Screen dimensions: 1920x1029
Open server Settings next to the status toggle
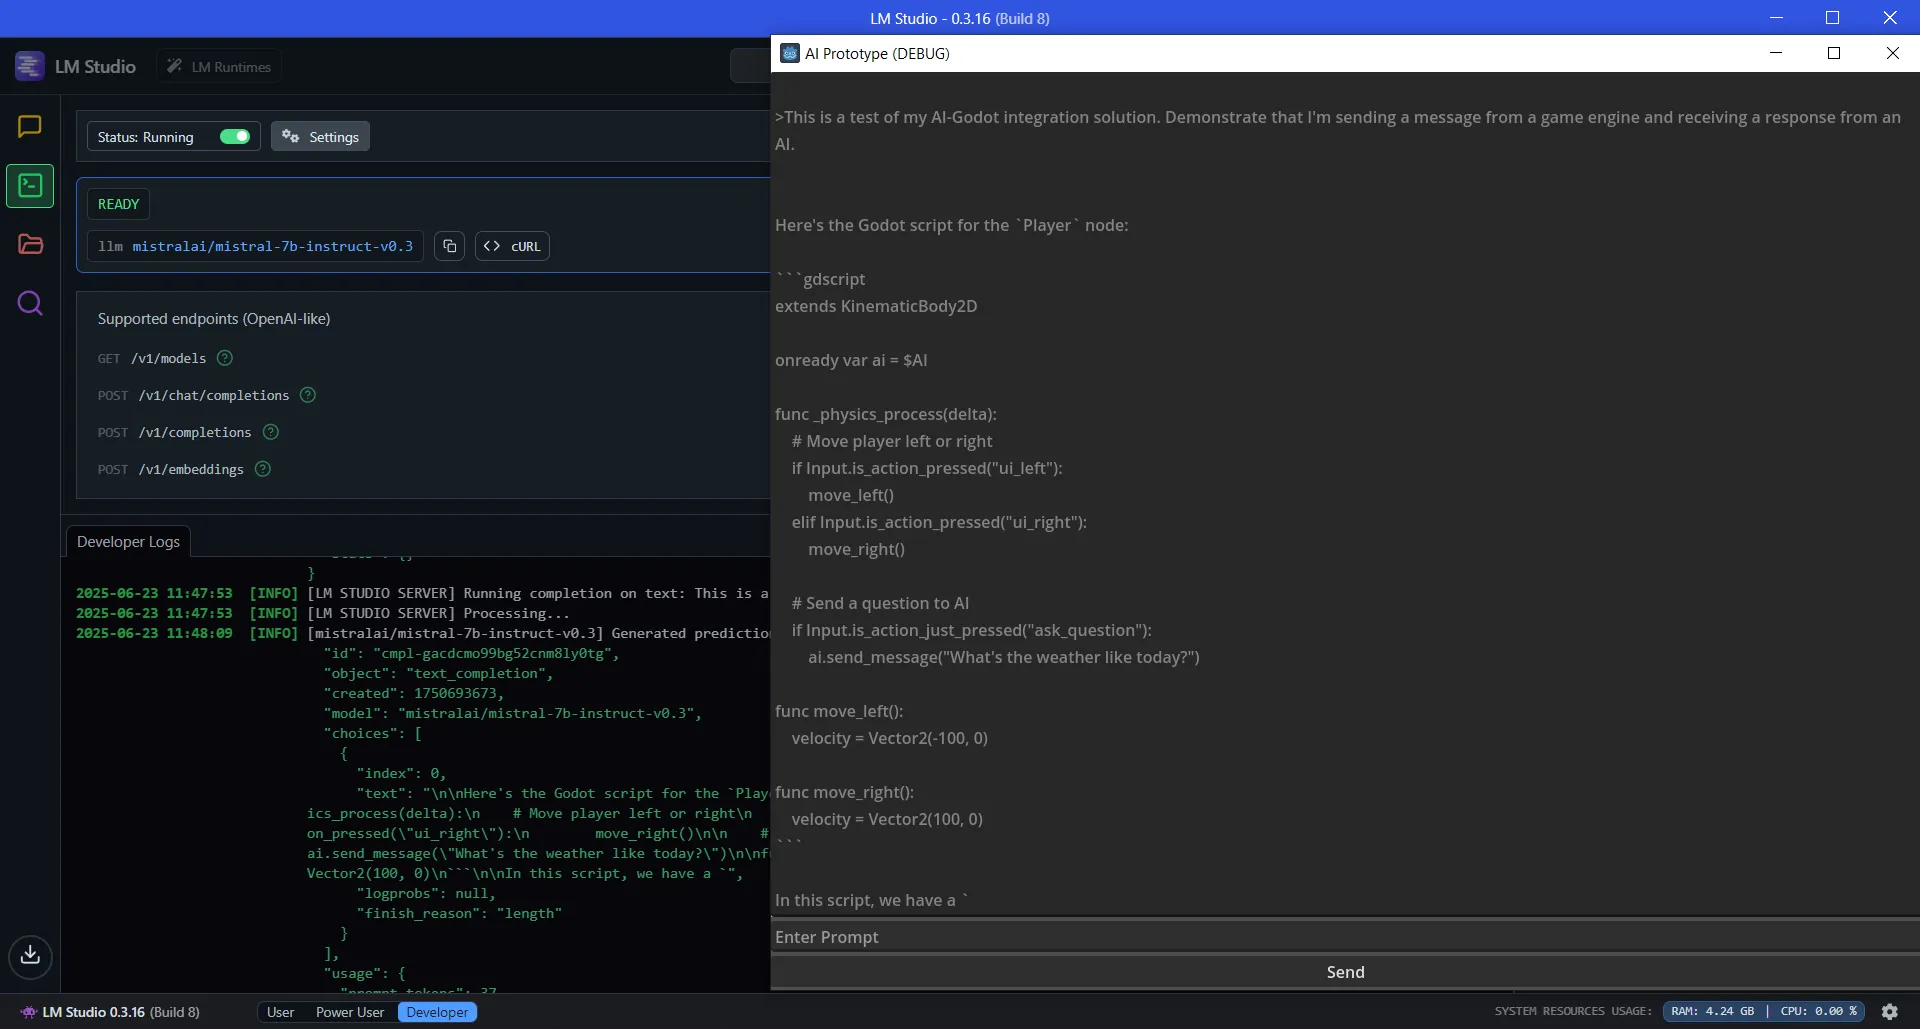click(320, 136)
